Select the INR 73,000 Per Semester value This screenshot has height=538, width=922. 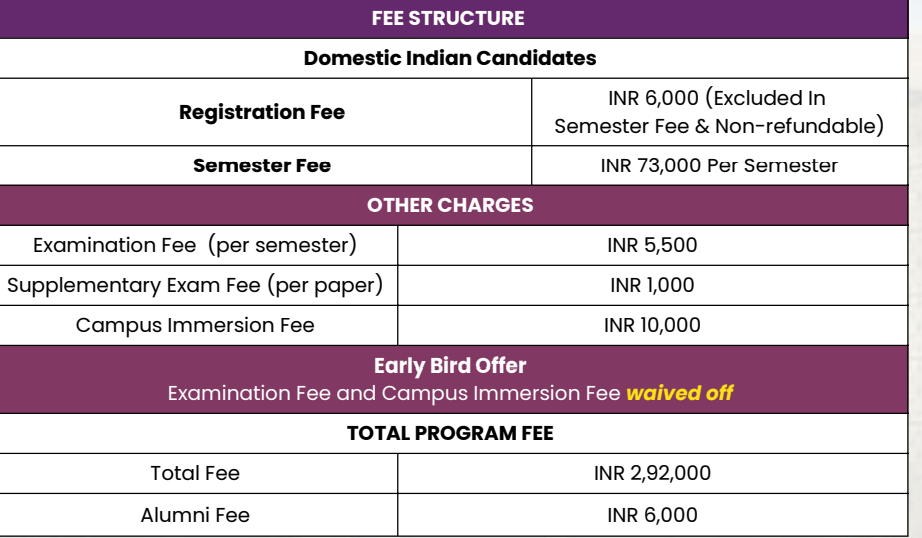[718, 165]
